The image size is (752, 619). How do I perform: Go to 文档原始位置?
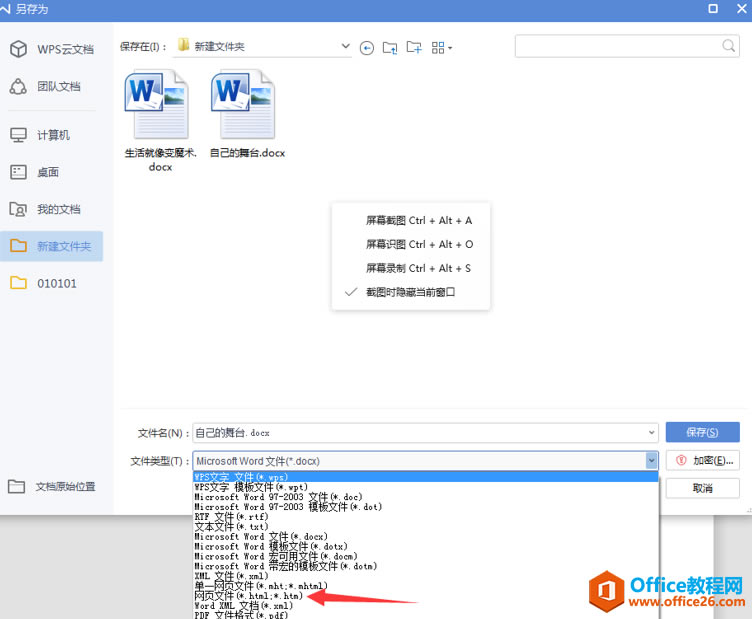pyautogui.click(x=52, y=487)
